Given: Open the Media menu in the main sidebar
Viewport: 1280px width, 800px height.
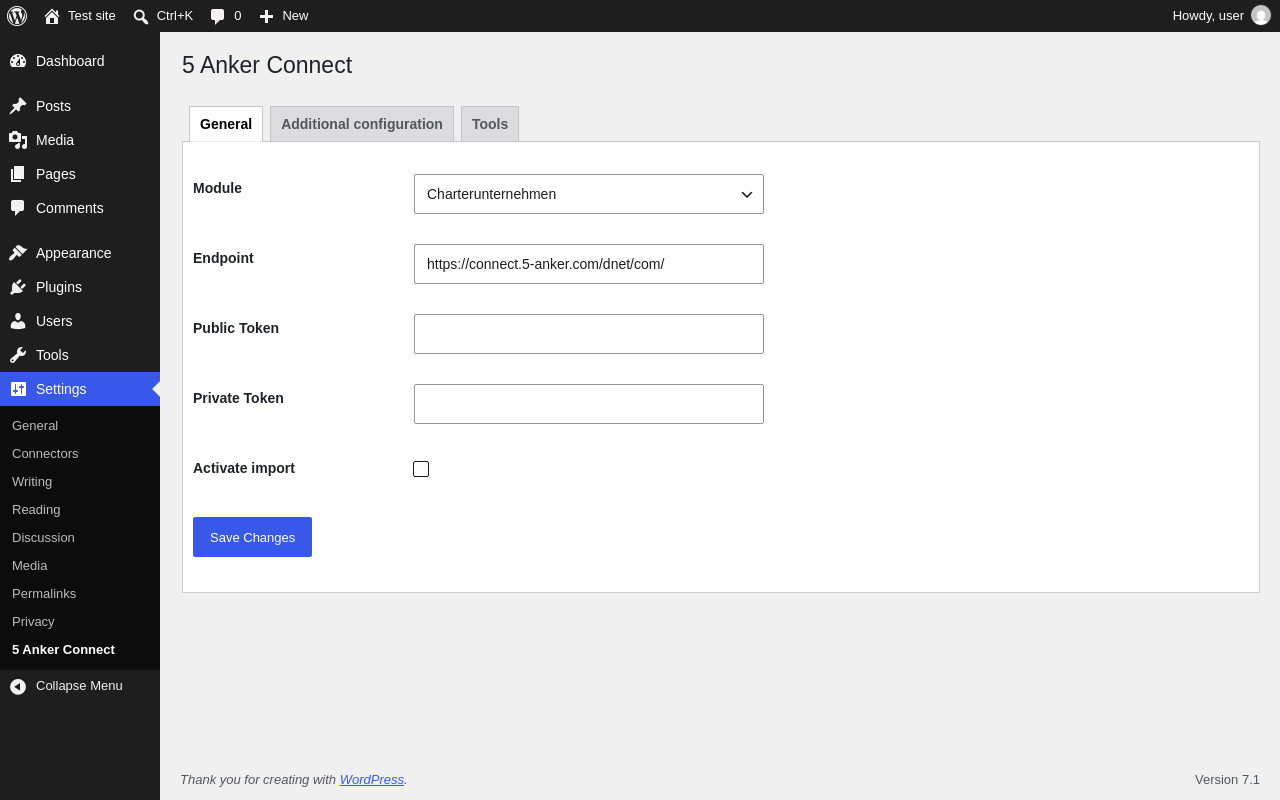Looking at the screenshot, I should (80, 140).
